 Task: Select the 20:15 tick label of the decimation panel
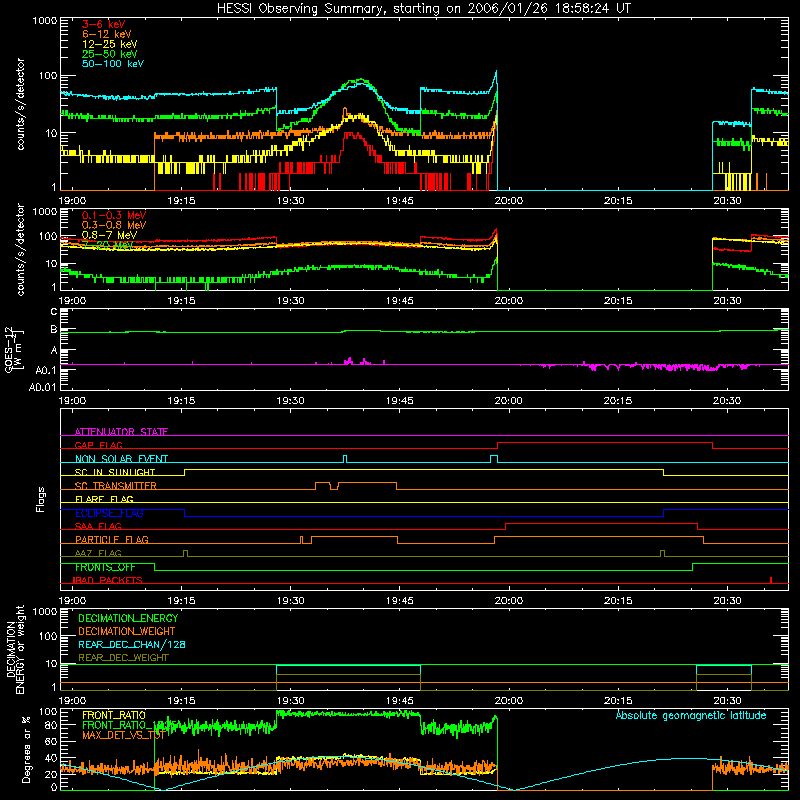618,701
